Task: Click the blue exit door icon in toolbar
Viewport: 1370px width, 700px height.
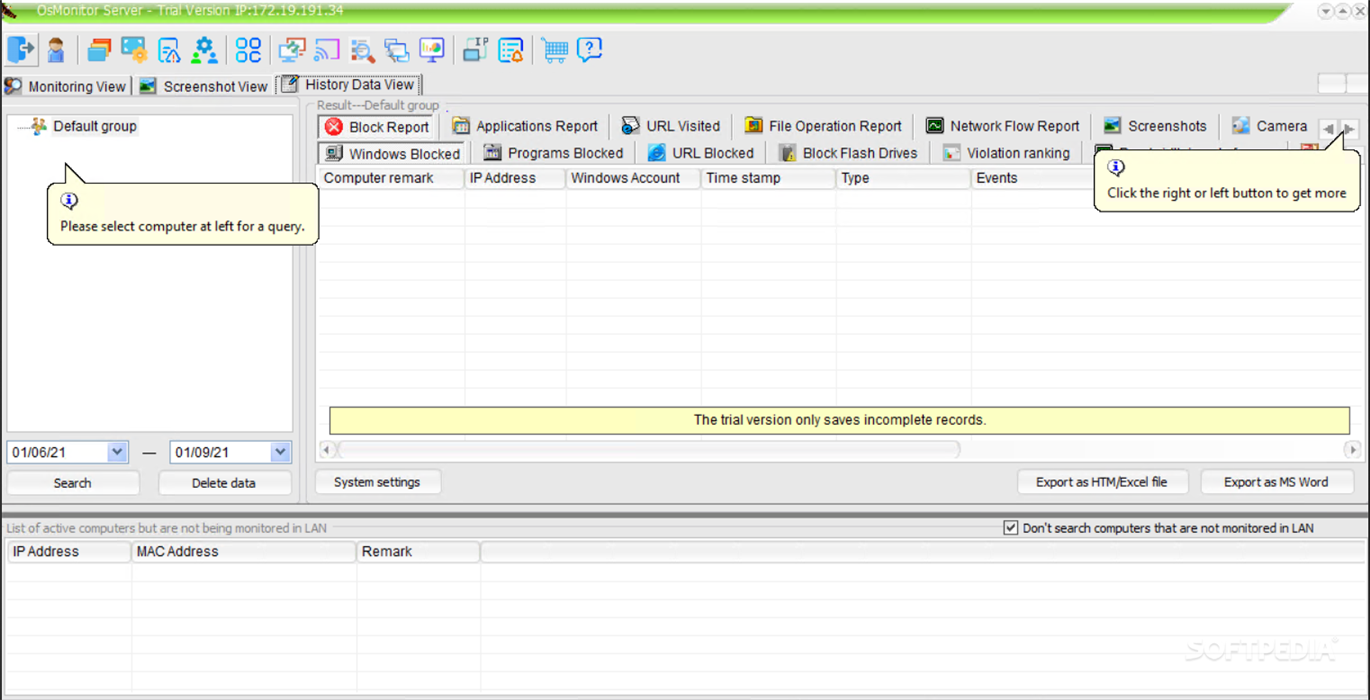Action: [21, 49]
